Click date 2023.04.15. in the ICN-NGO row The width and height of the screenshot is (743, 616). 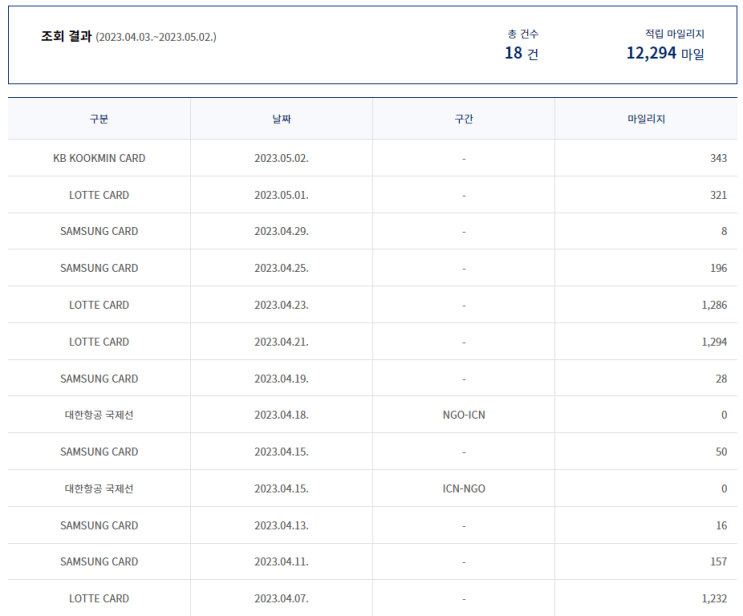281,489
